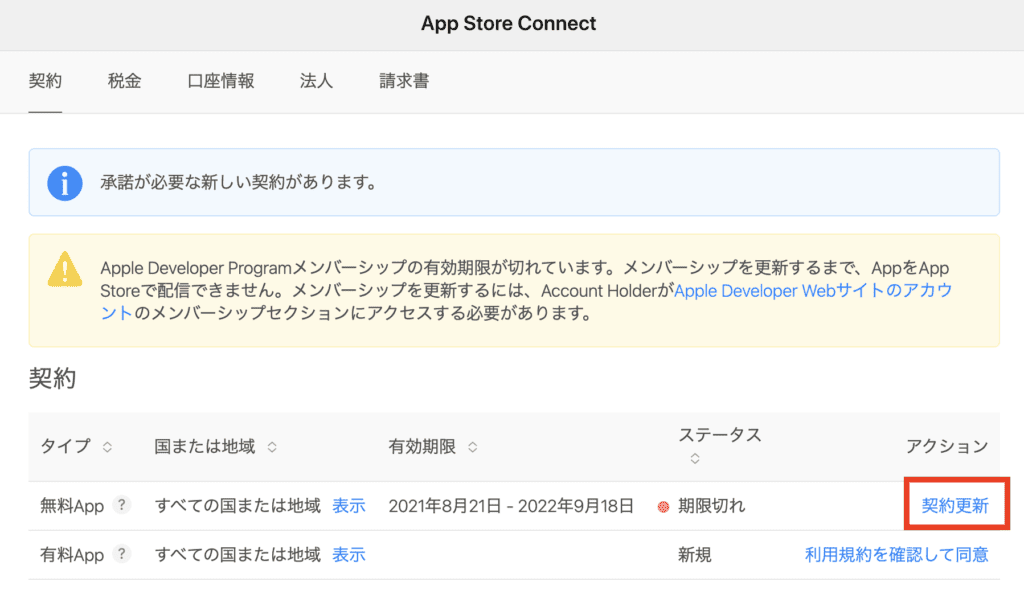This screenshot has width=1024, height=606.
Task: Click the blue info icon in the notice banner
Action: click(x=65, y=183)
